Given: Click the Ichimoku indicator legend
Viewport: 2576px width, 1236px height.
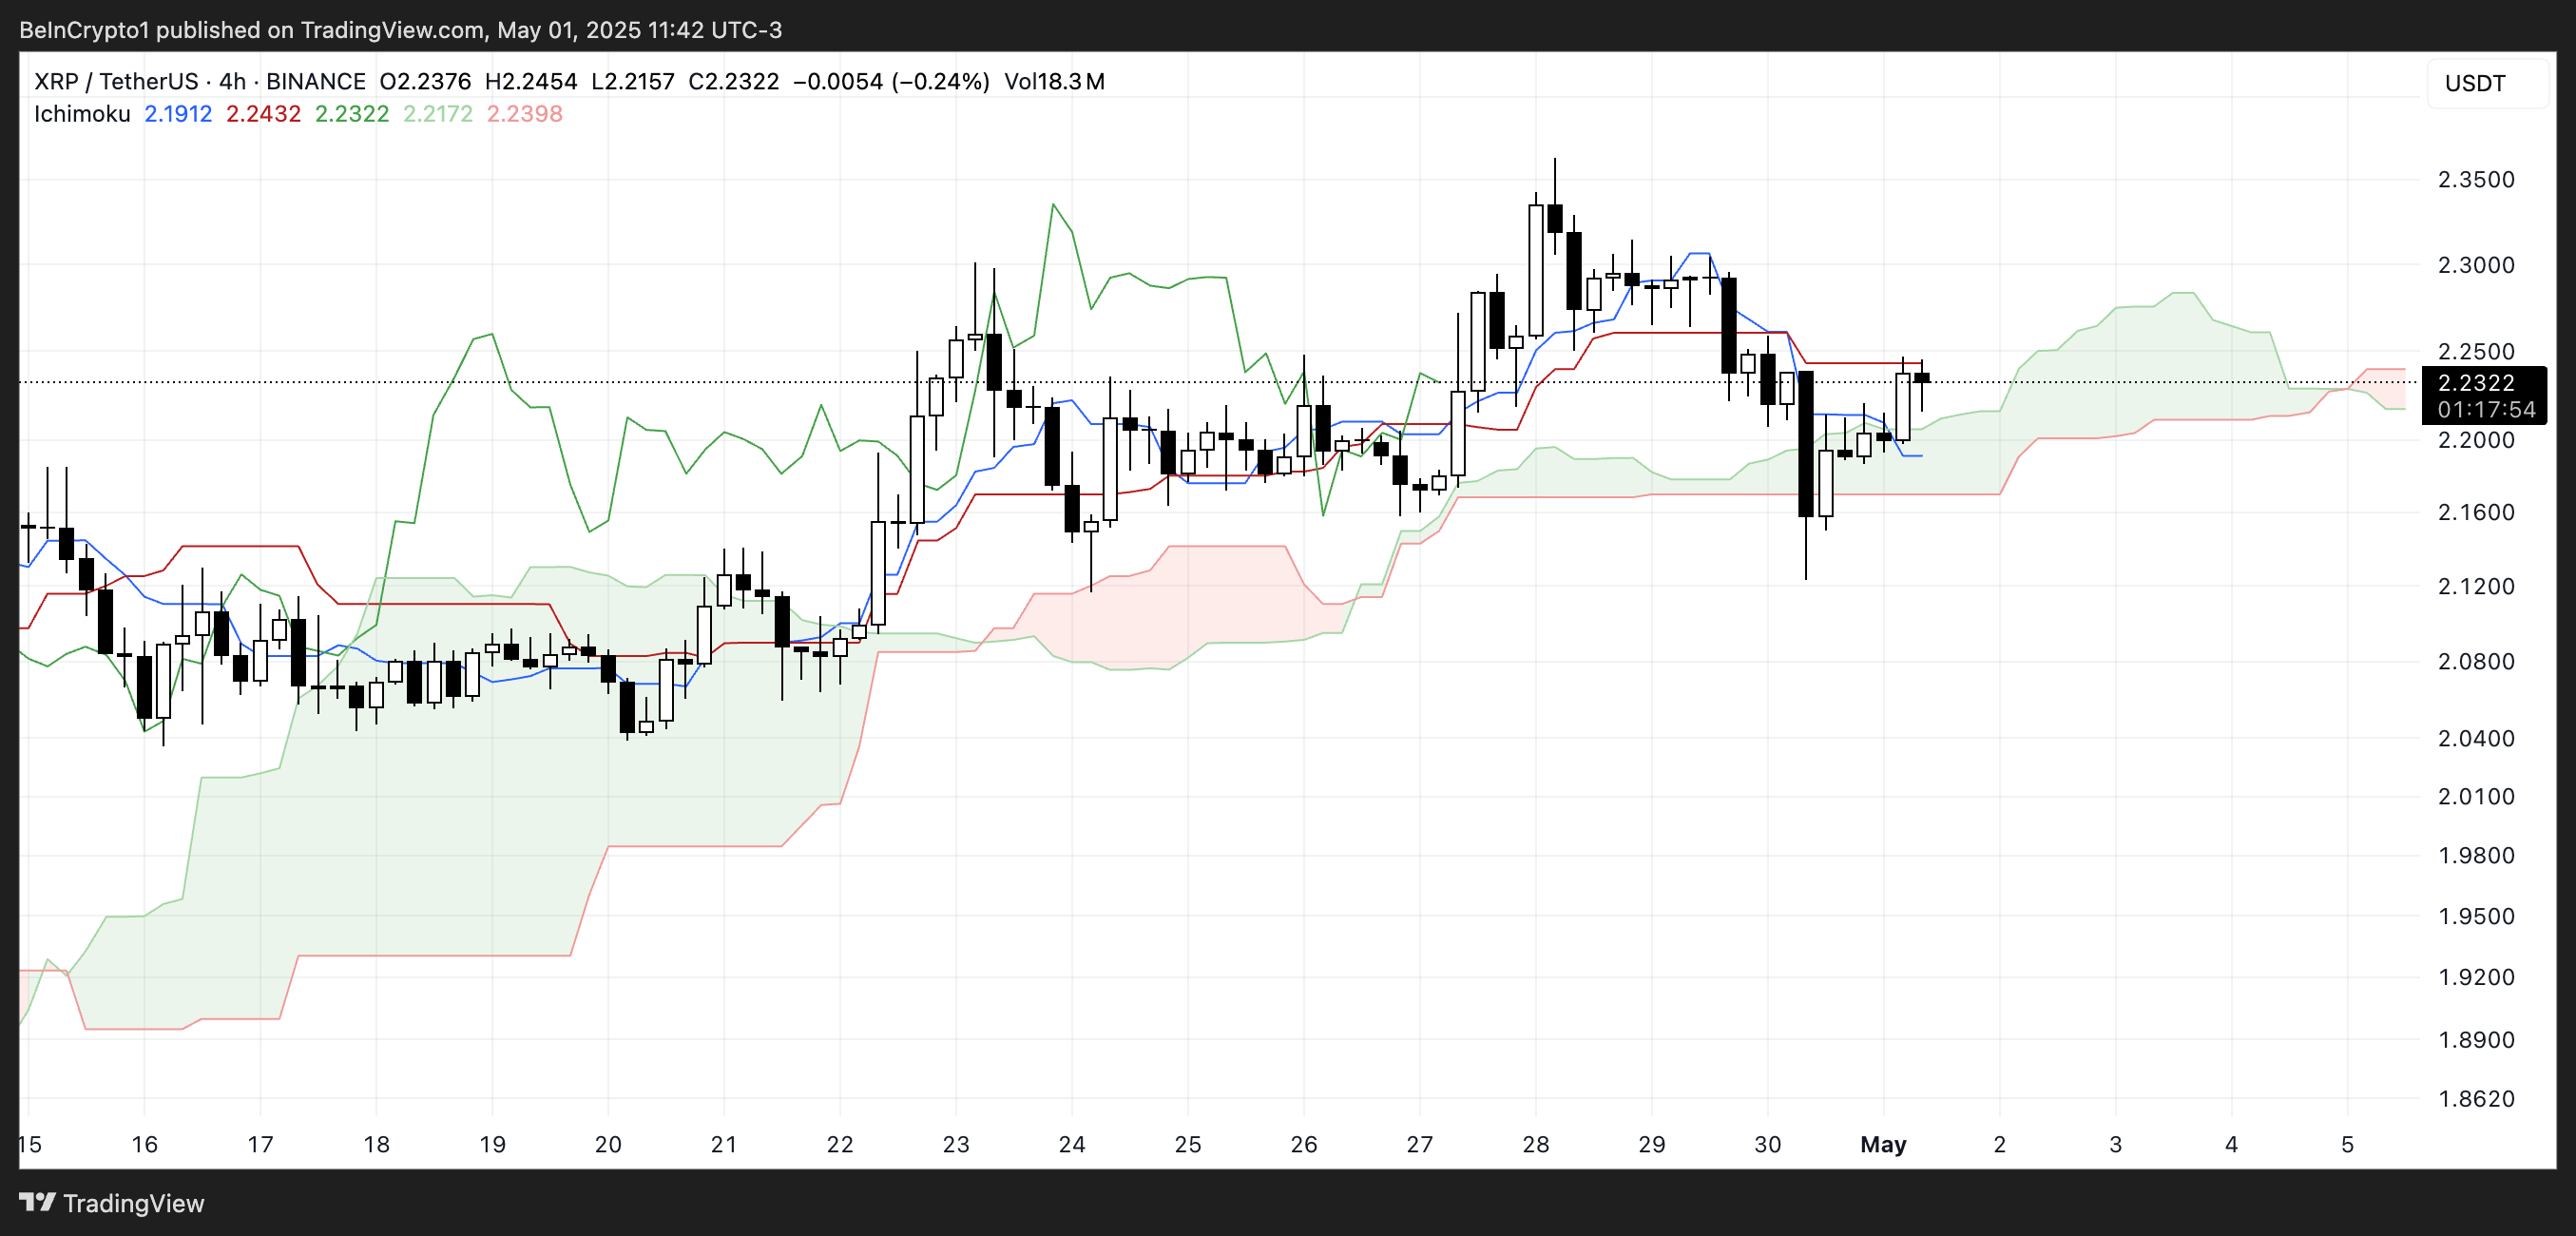Looking at the screenshot, I should 81,114.
